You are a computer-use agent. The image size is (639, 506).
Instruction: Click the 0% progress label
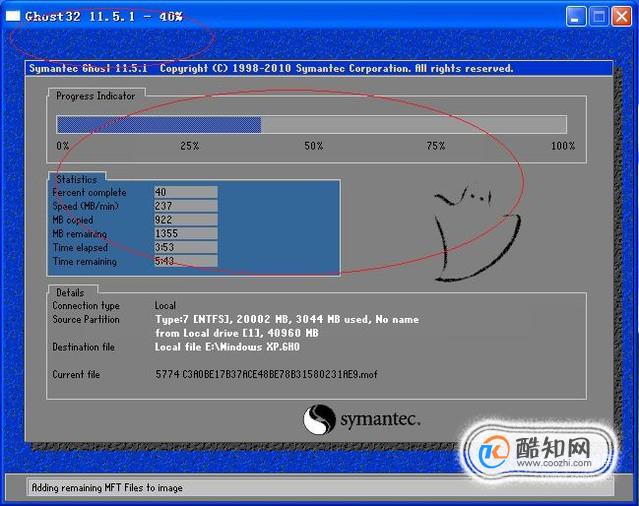[62, 146]
